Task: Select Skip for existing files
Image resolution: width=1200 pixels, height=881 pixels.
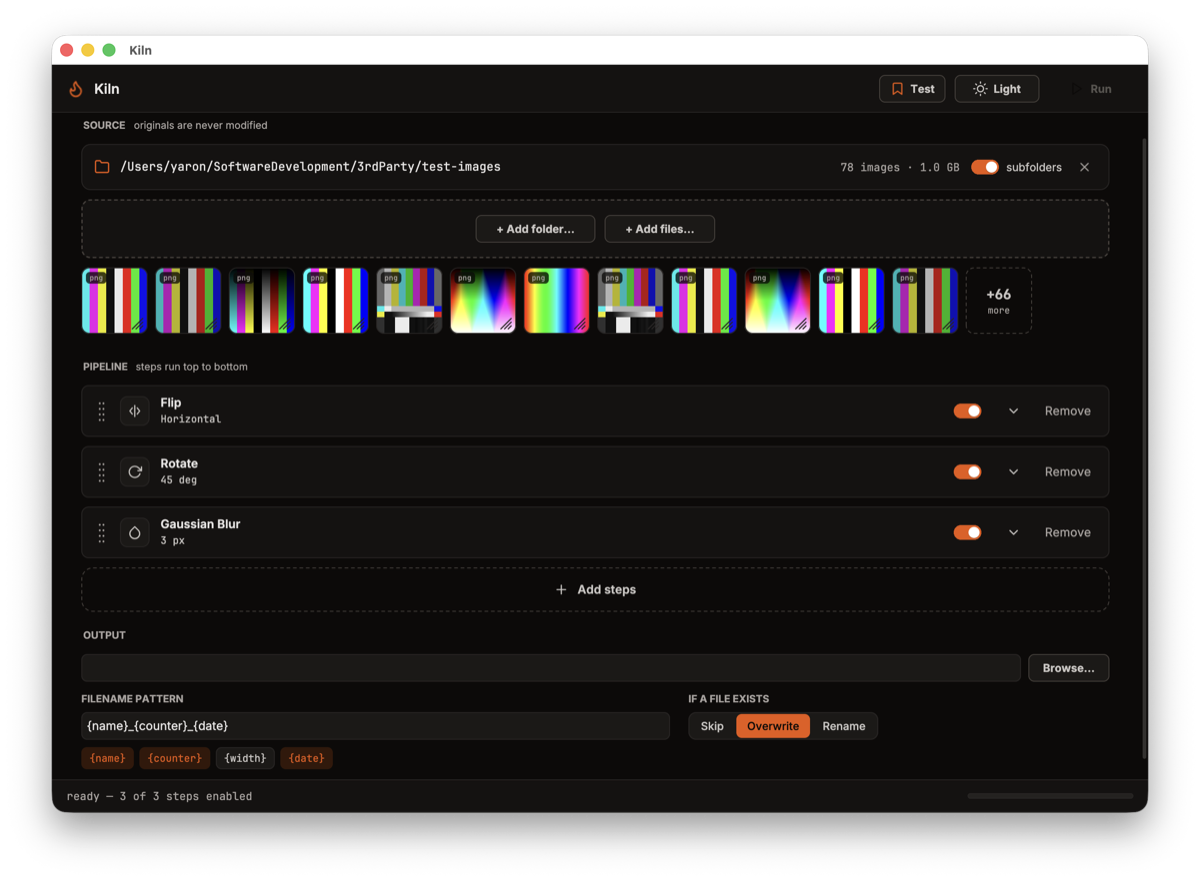Action: pyautogui.click(x=712, y=726)
